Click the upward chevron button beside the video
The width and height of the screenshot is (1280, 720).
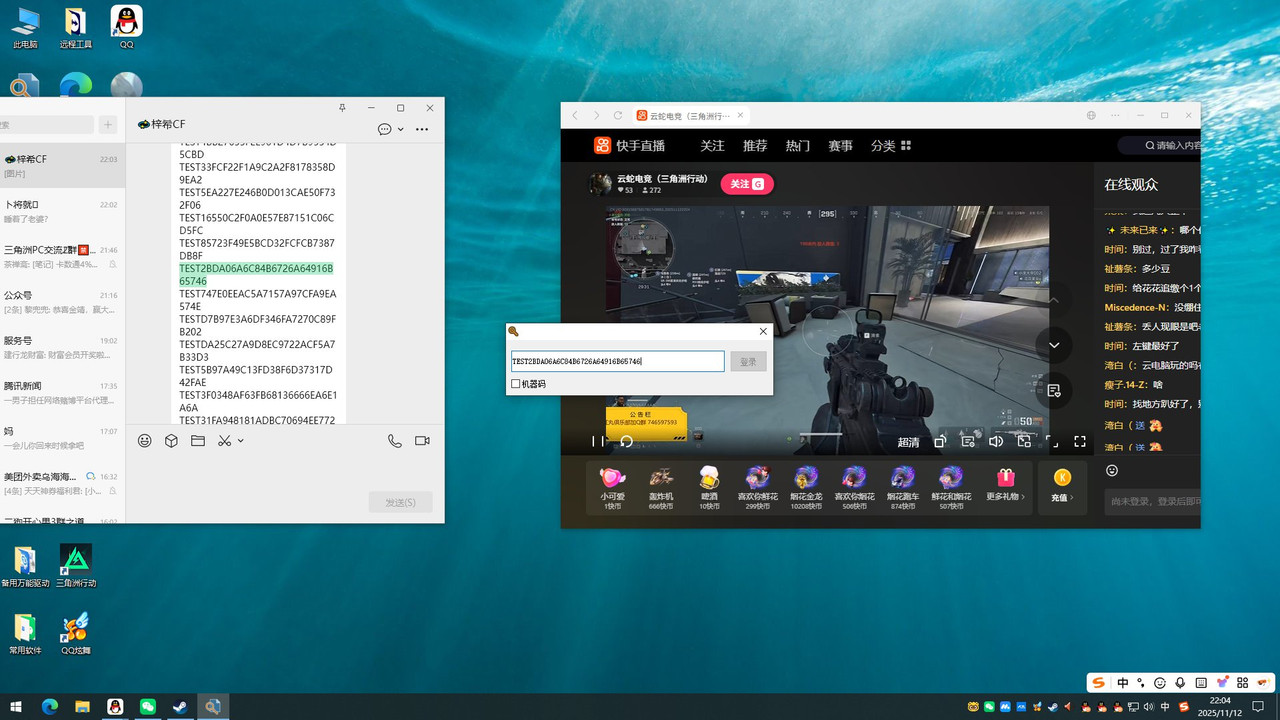1054,300
